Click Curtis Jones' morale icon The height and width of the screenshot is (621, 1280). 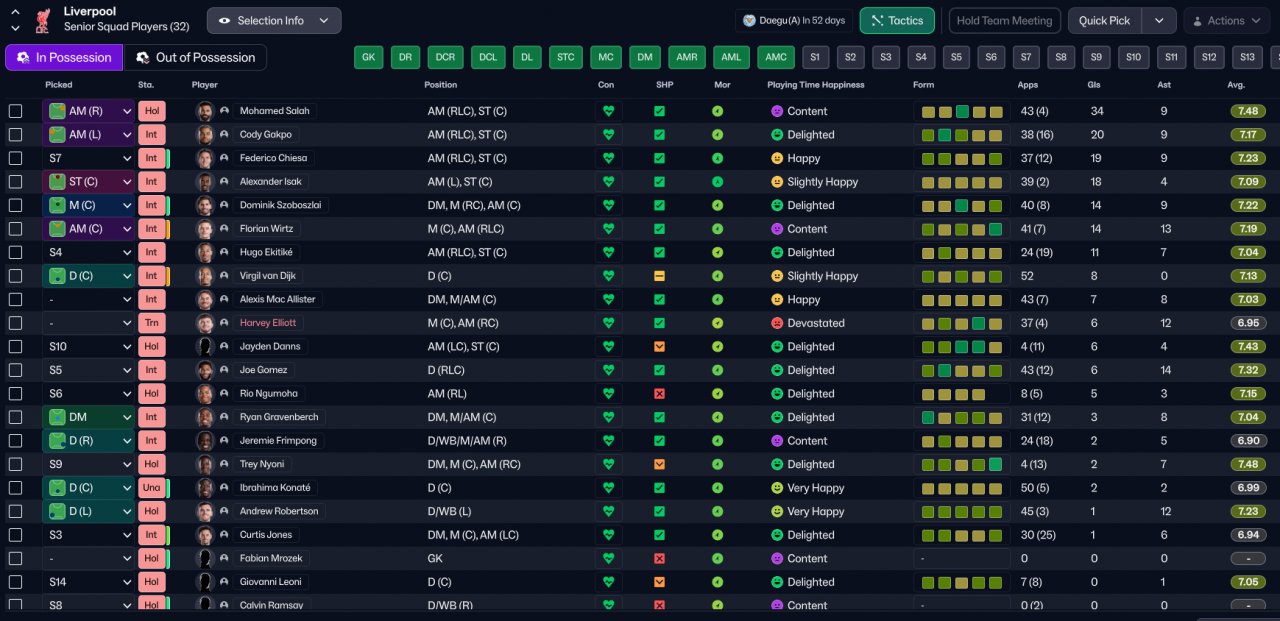[x=718, y=535]
